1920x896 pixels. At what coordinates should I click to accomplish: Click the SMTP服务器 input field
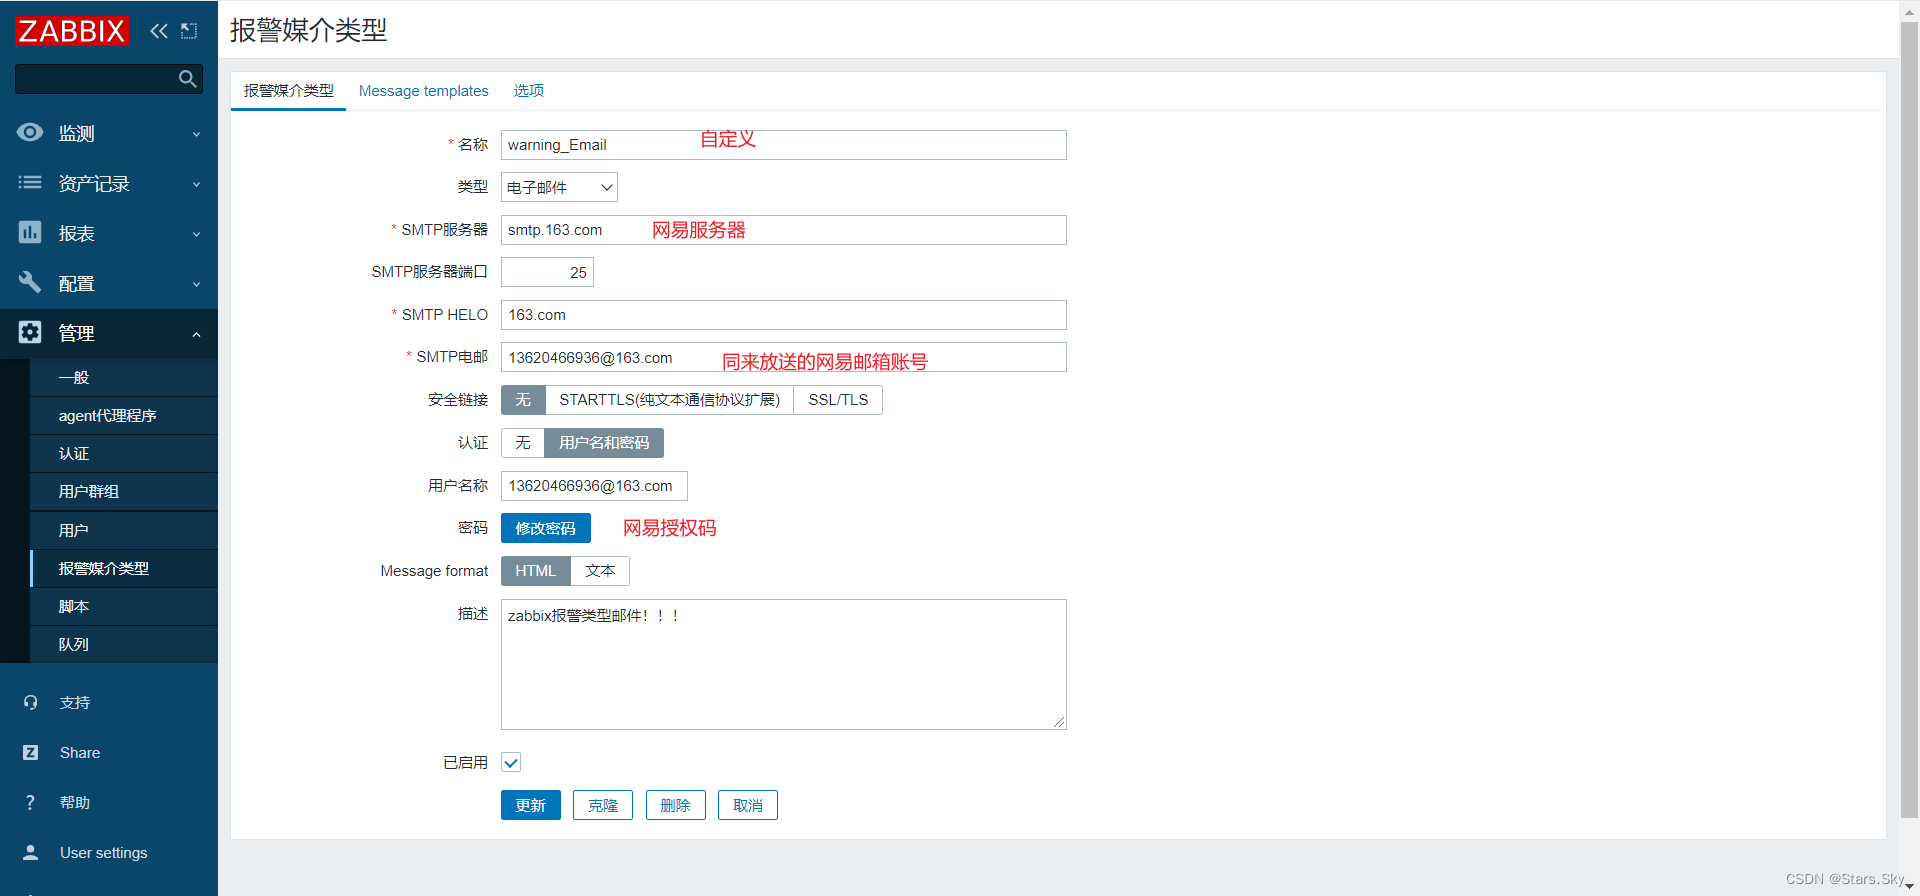[783, 230]
